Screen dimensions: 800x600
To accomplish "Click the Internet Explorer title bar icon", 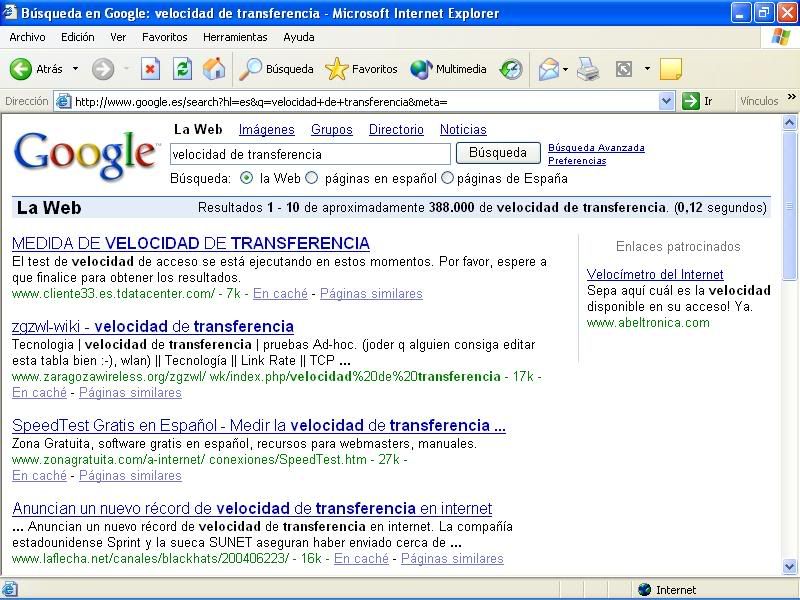I will (x=10, y=12).
